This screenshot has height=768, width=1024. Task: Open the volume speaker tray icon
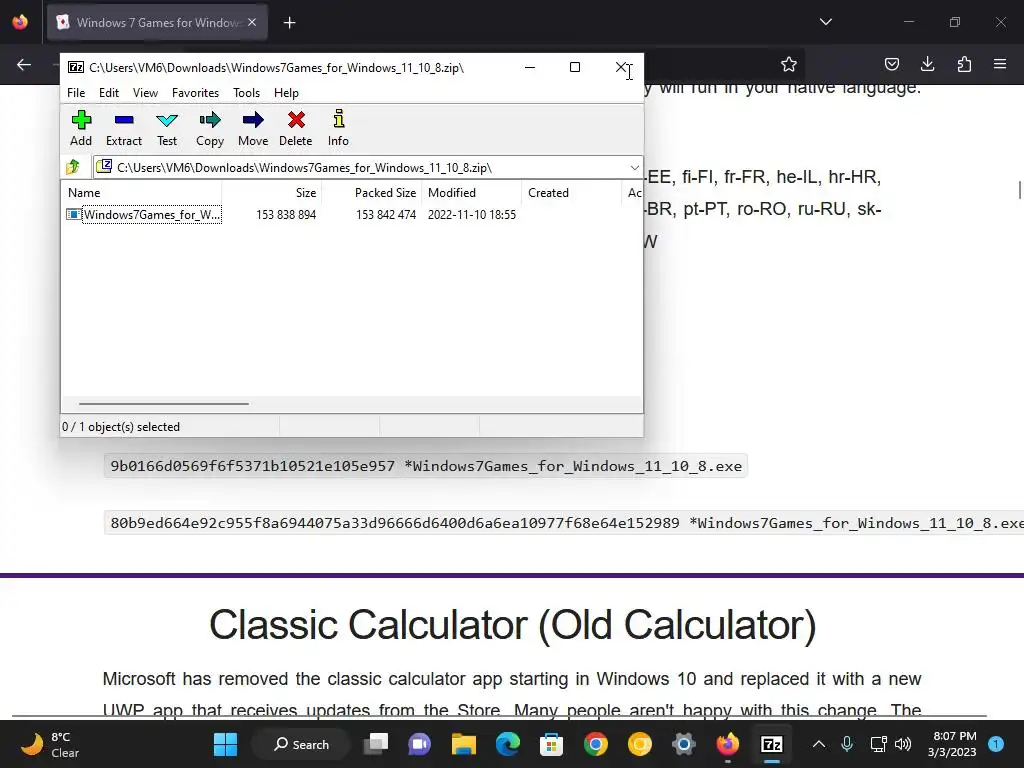click(903, 744)
